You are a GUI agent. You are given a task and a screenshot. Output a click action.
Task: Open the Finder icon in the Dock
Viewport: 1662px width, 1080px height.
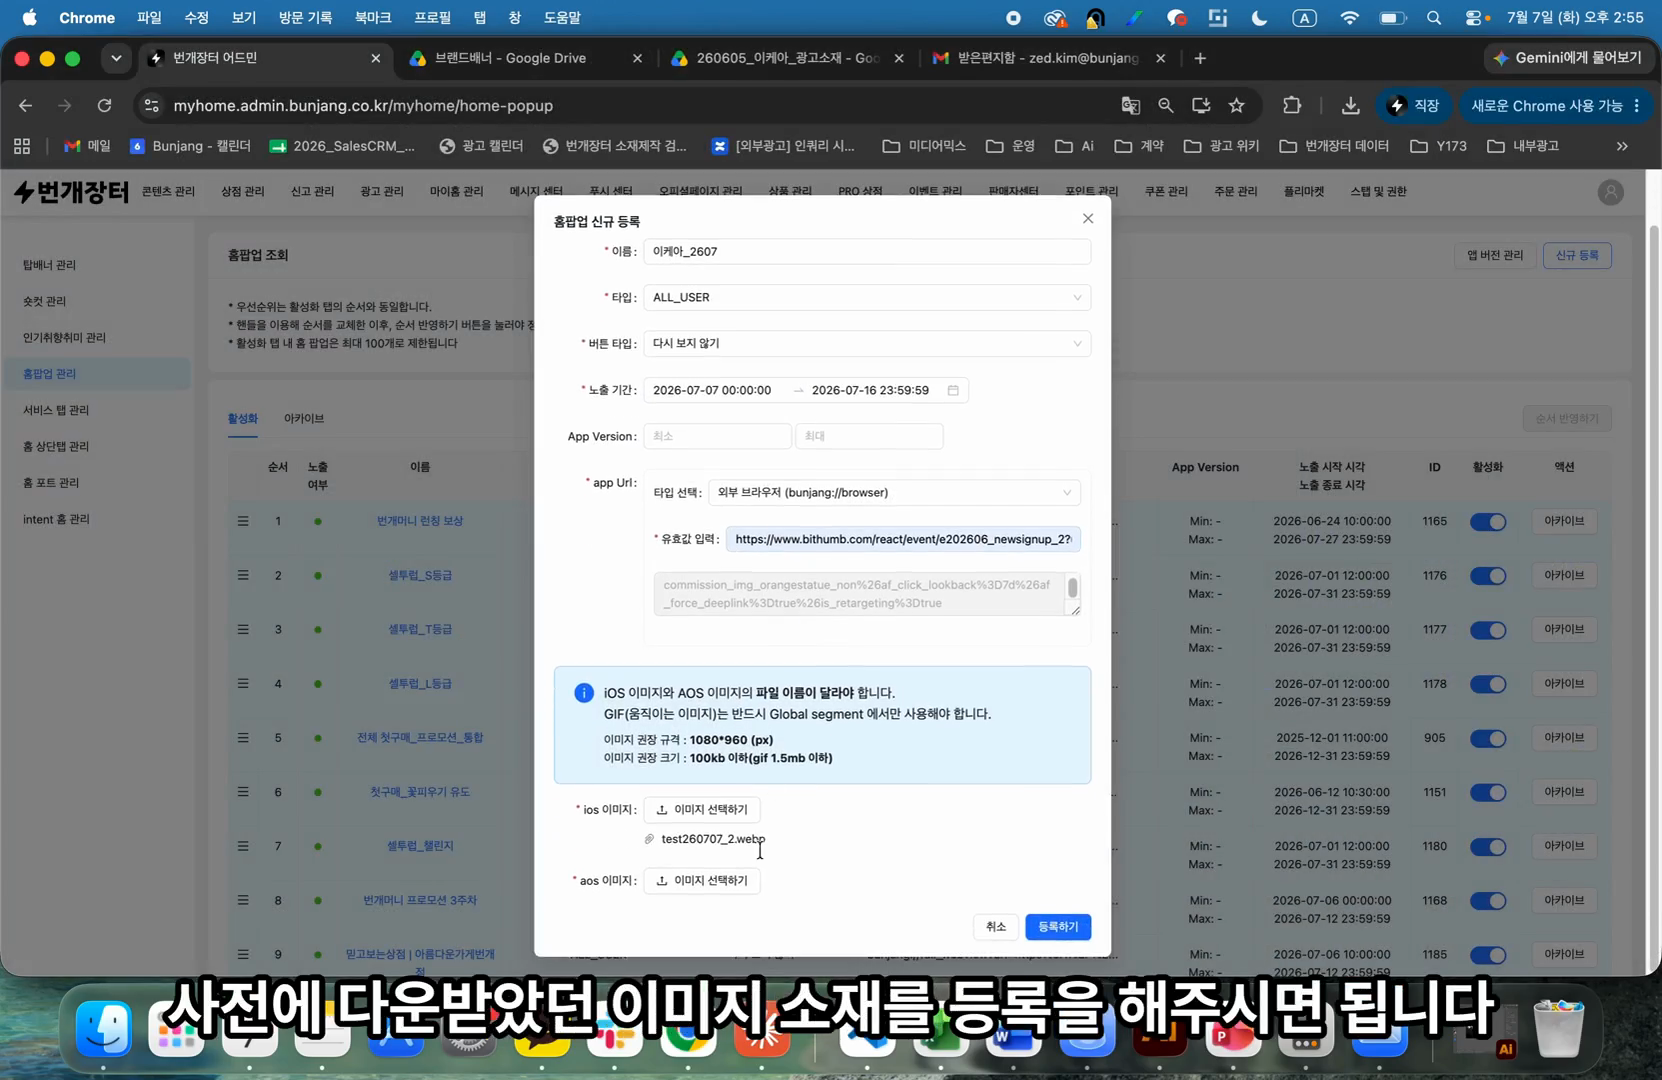(x=104, y=1028)
